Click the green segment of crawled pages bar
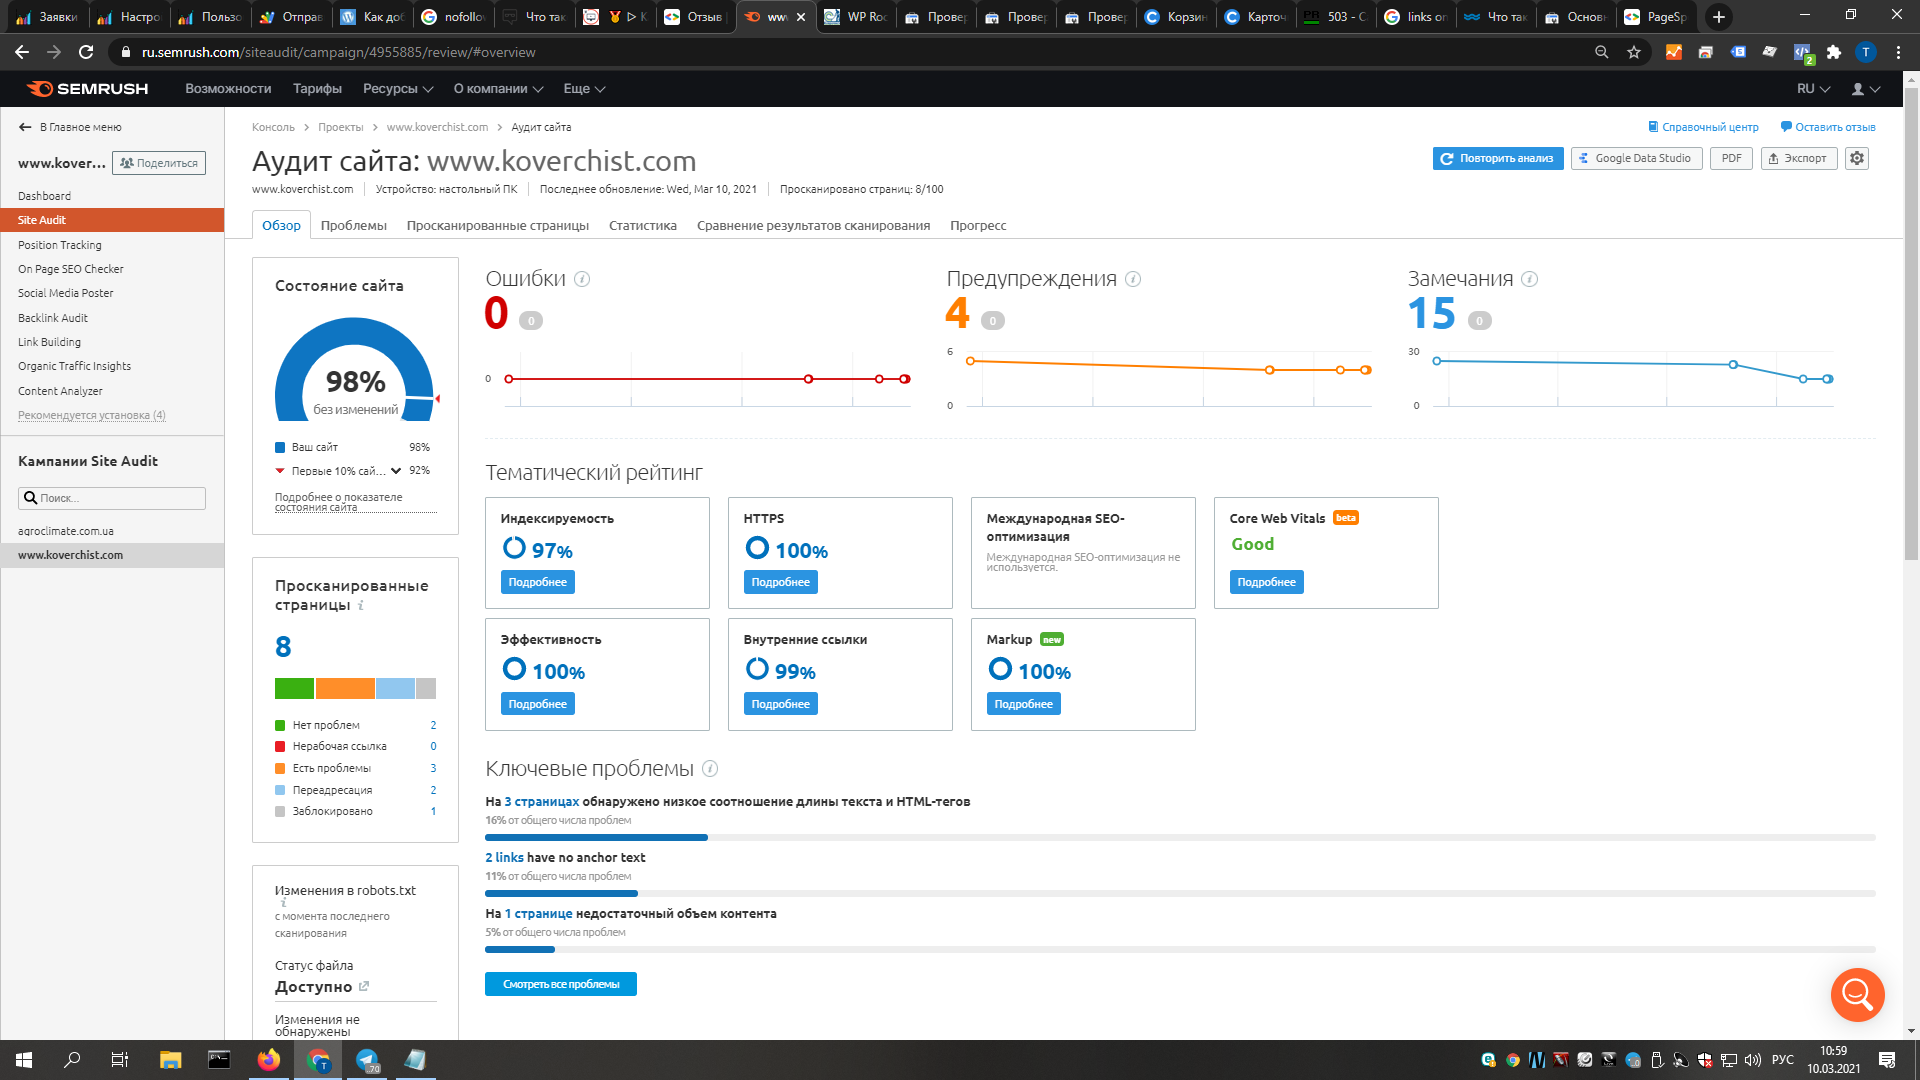1920x1080 pixels. [x=294, y=688]
